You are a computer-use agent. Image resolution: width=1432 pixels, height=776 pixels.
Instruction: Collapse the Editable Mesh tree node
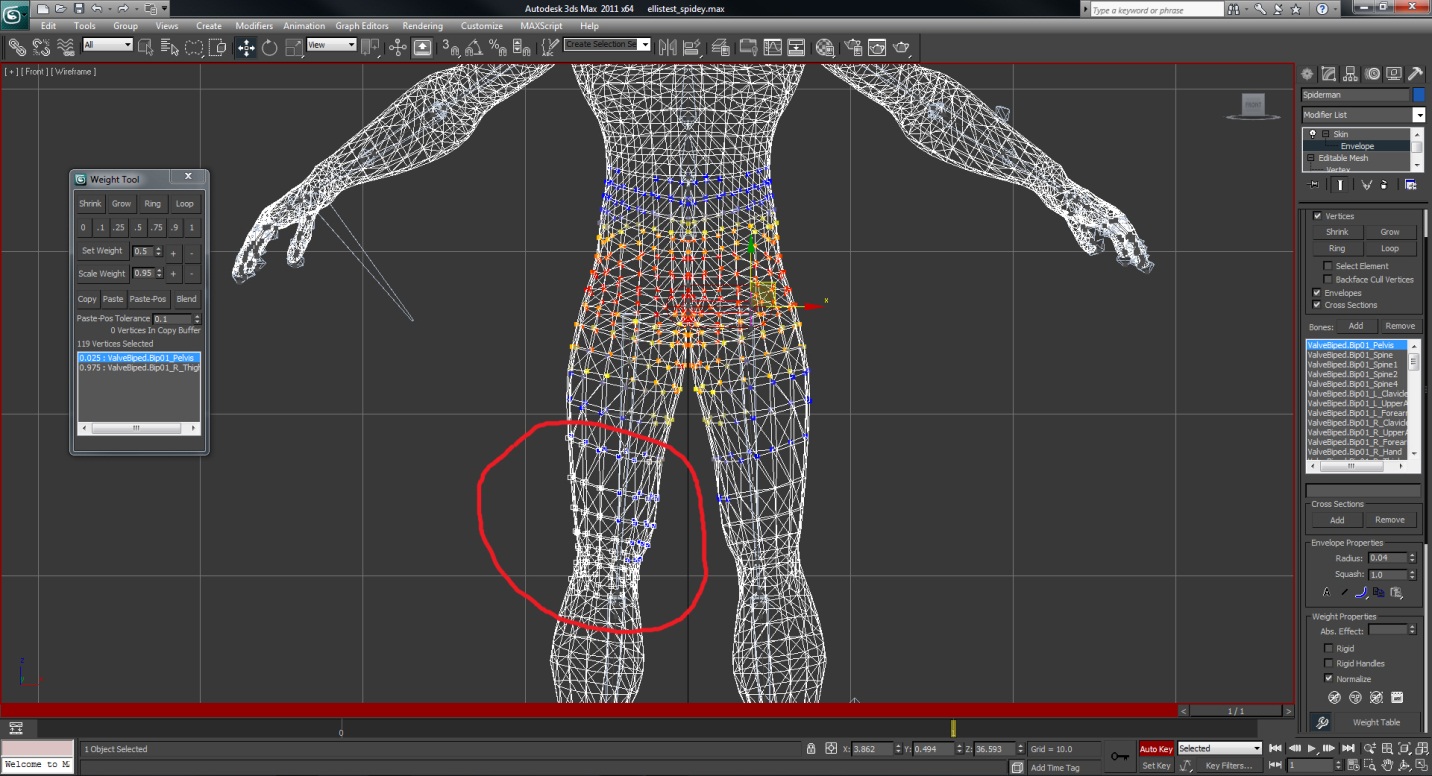coord(1311,158)
